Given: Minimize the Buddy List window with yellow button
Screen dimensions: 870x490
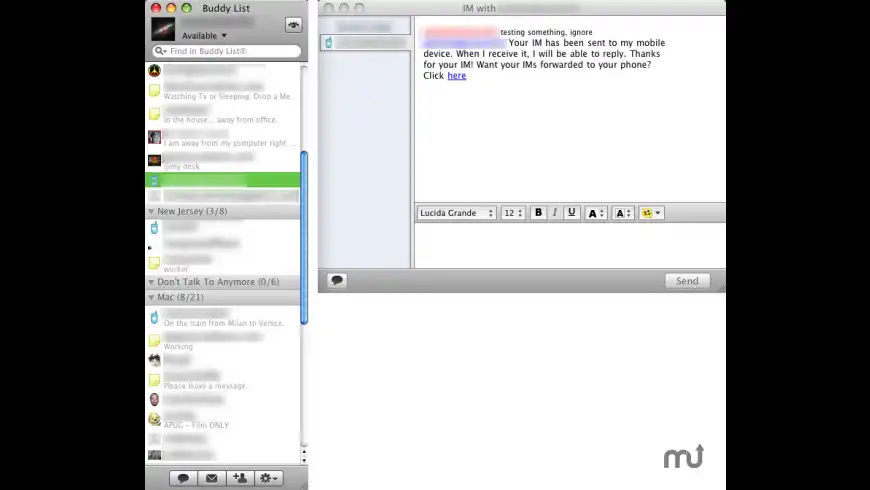Looking at the screenshot, I should coord(171,8).
